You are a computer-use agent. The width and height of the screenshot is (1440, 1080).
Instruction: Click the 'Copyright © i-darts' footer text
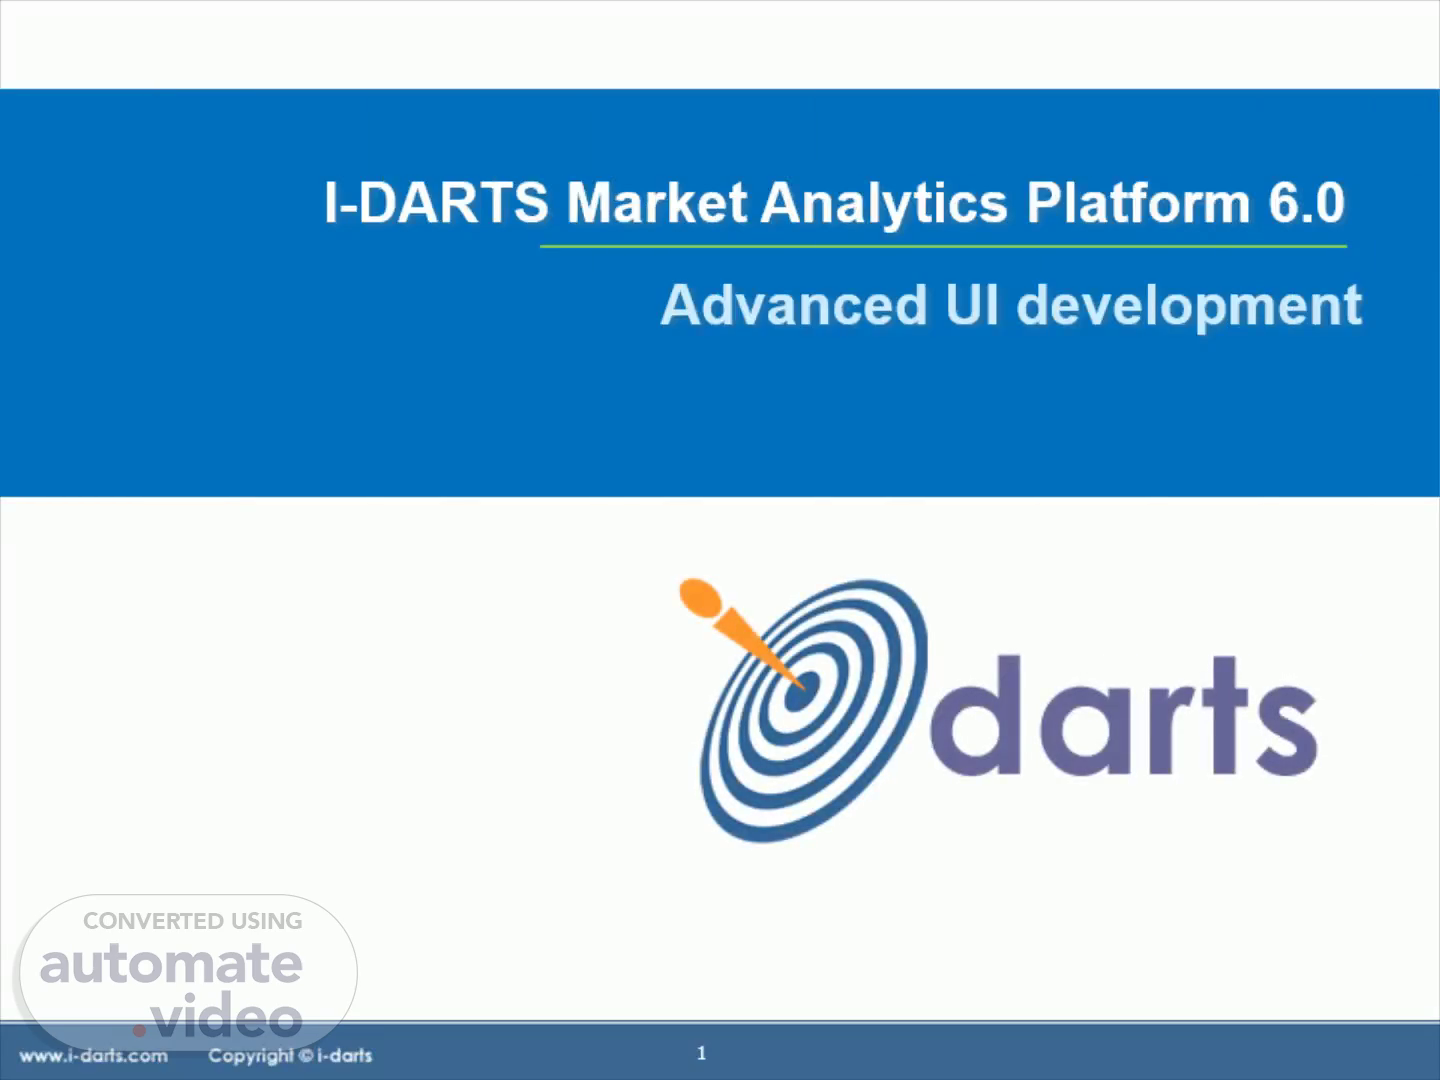click(290, 1056)
